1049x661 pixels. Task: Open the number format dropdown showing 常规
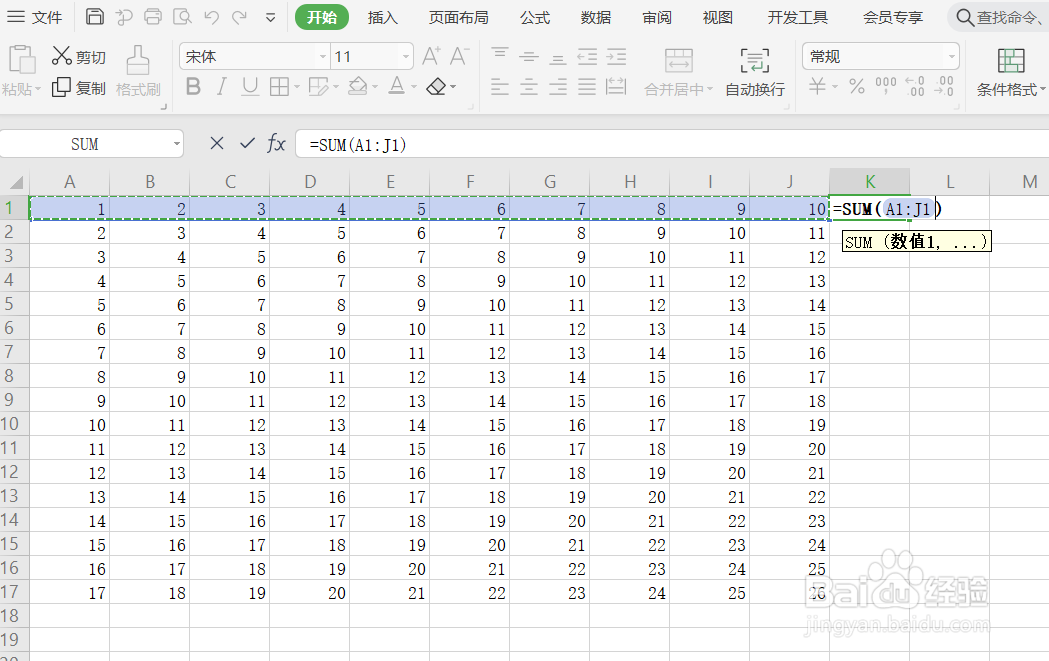click(x=951, y=56)
